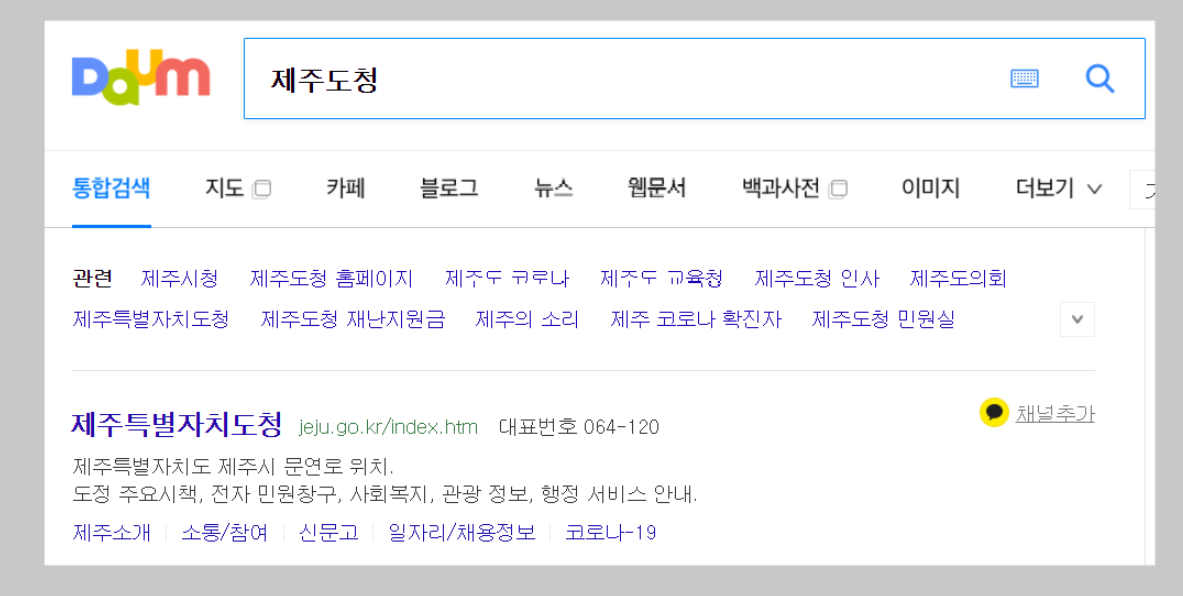The height and width of the screenshot is (596, 1183).
Task: Open the 신문고 sublink
Action: [328, 532]
